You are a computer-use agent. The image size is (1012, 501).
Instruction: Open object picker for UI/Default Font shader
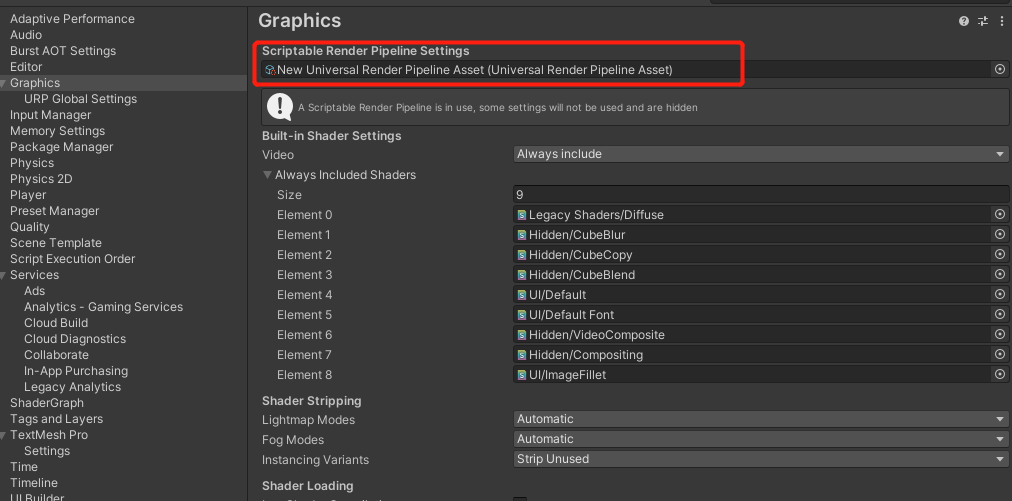[x=1000, y=314]
